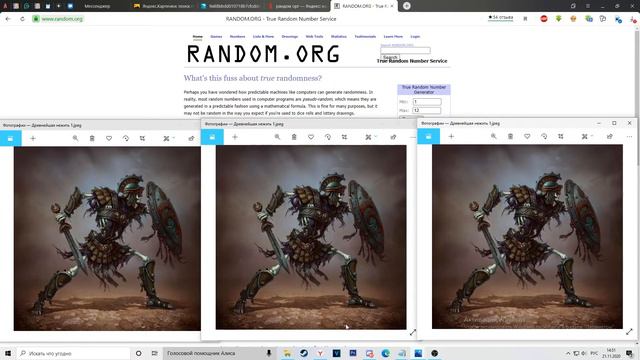Zoom the image in middle Photos window
This screenshot has height=360, width=640.
(278, 137)
